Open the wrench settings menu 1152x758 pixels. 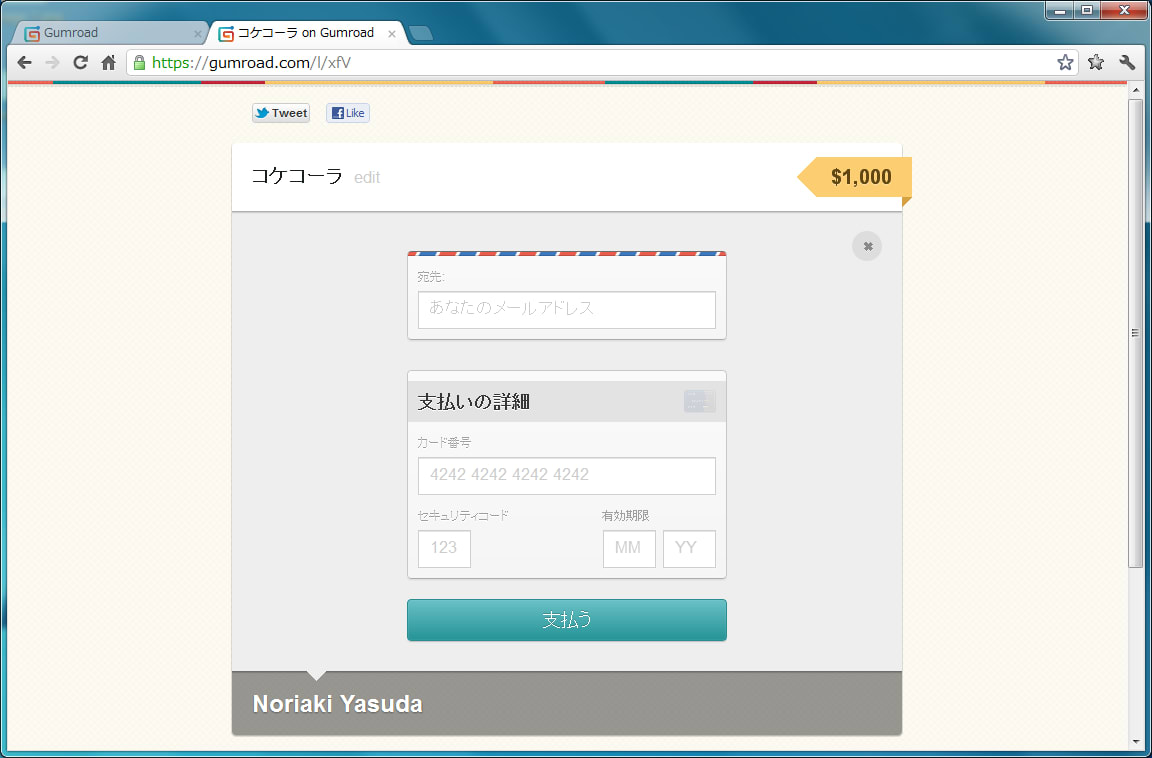(x=1127, y=63)
